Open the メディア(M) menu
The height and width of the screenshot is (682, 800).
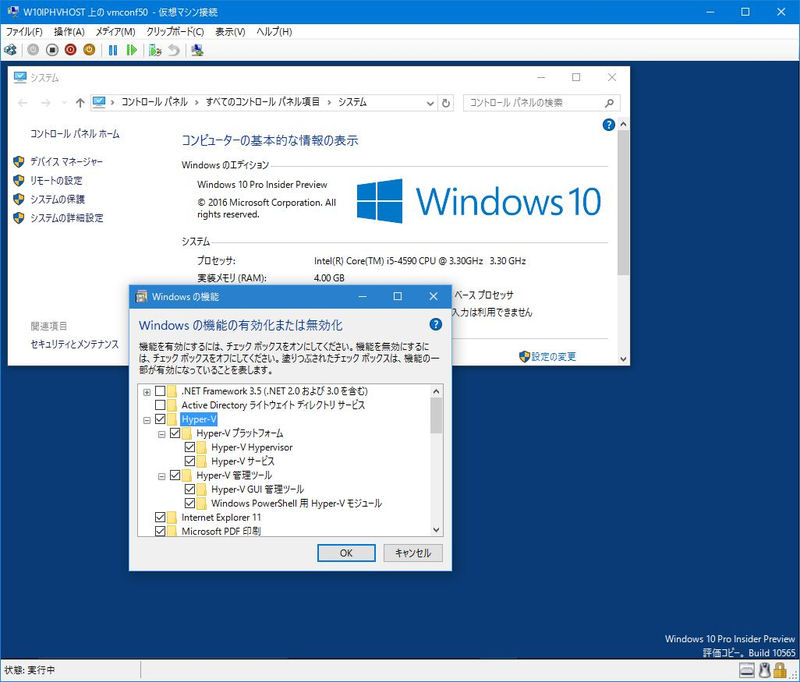(x=115, y=32)
